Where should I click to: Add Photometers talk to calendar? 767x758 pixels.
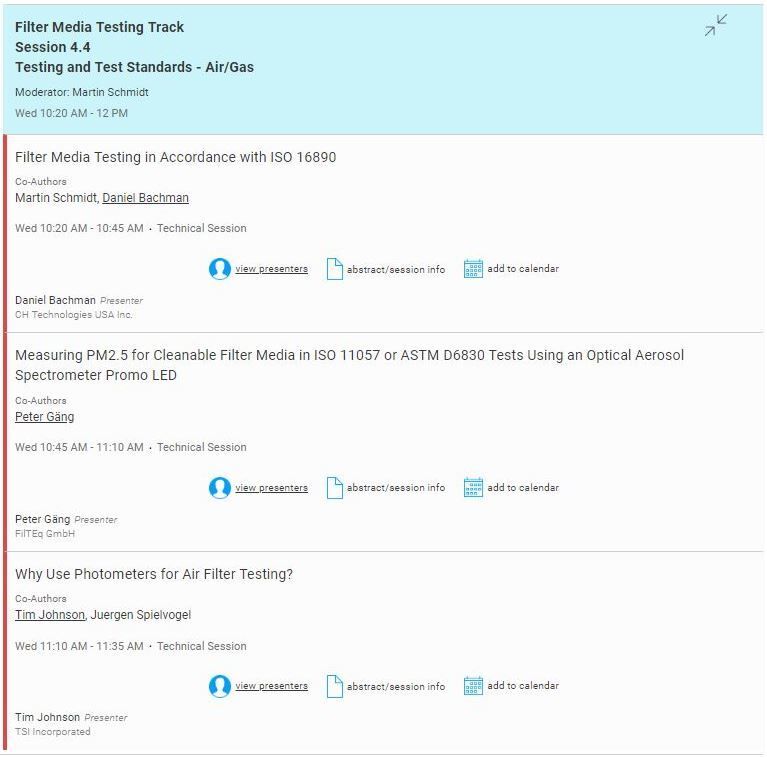(522, 686)
